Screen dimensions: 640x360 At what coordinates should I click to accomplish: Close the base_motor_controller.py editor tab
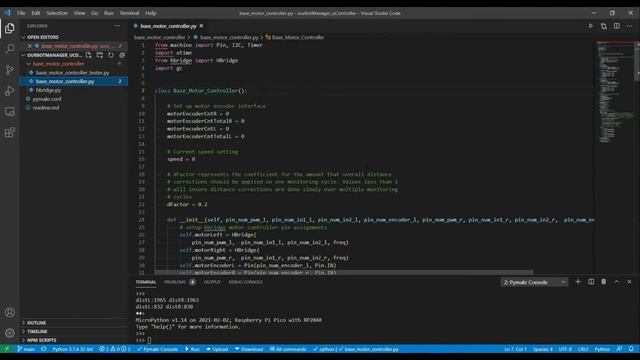click(201, 26)
